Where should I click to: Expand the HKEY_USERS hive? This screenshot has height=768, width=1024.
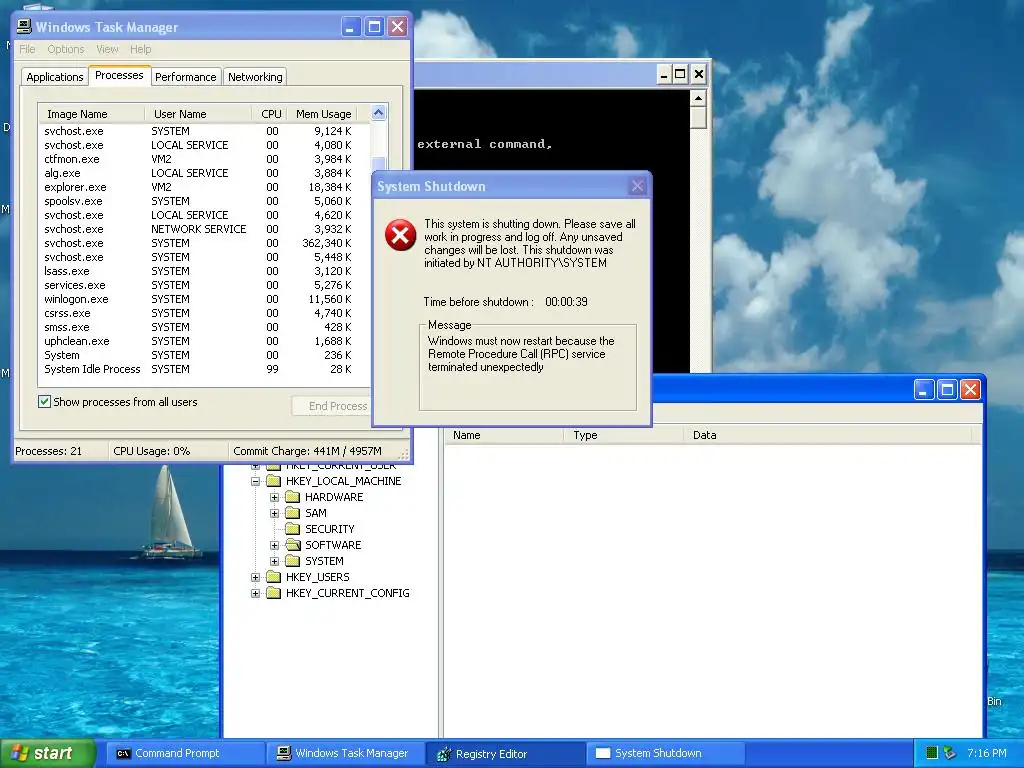(x=255, y=577)
